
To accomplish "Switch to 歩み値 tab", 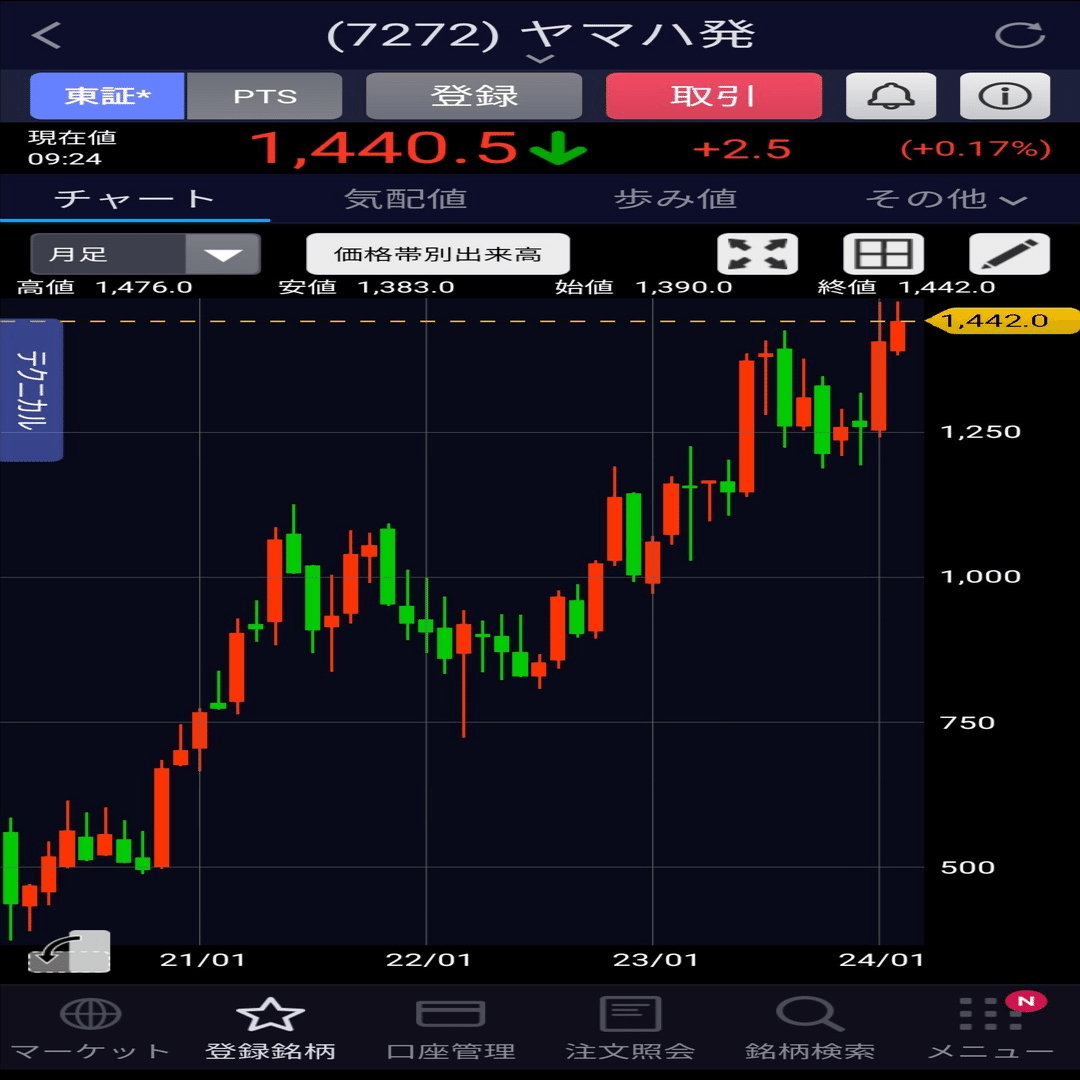I will 675,199.
